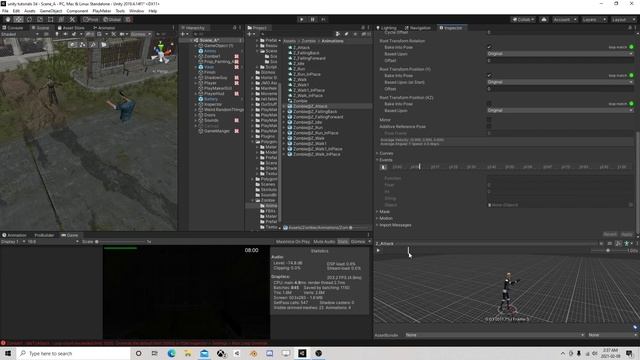Collapse the Scene_A root in Hierarchy
This screenshot has width=640, height=360.
tap(191, 40)
